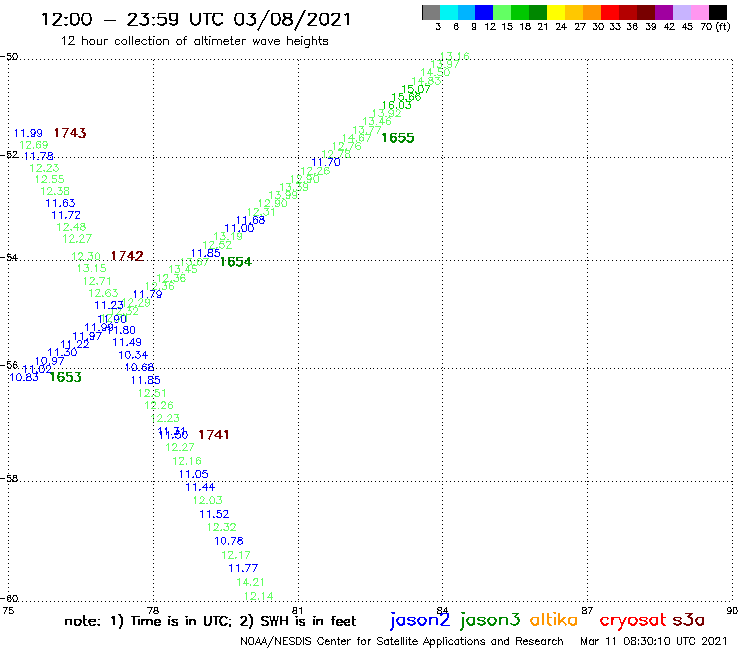Click the 11.00 wave height value
Image resolution: width=740 pixels, height=650 pixels.
(239, 228)
